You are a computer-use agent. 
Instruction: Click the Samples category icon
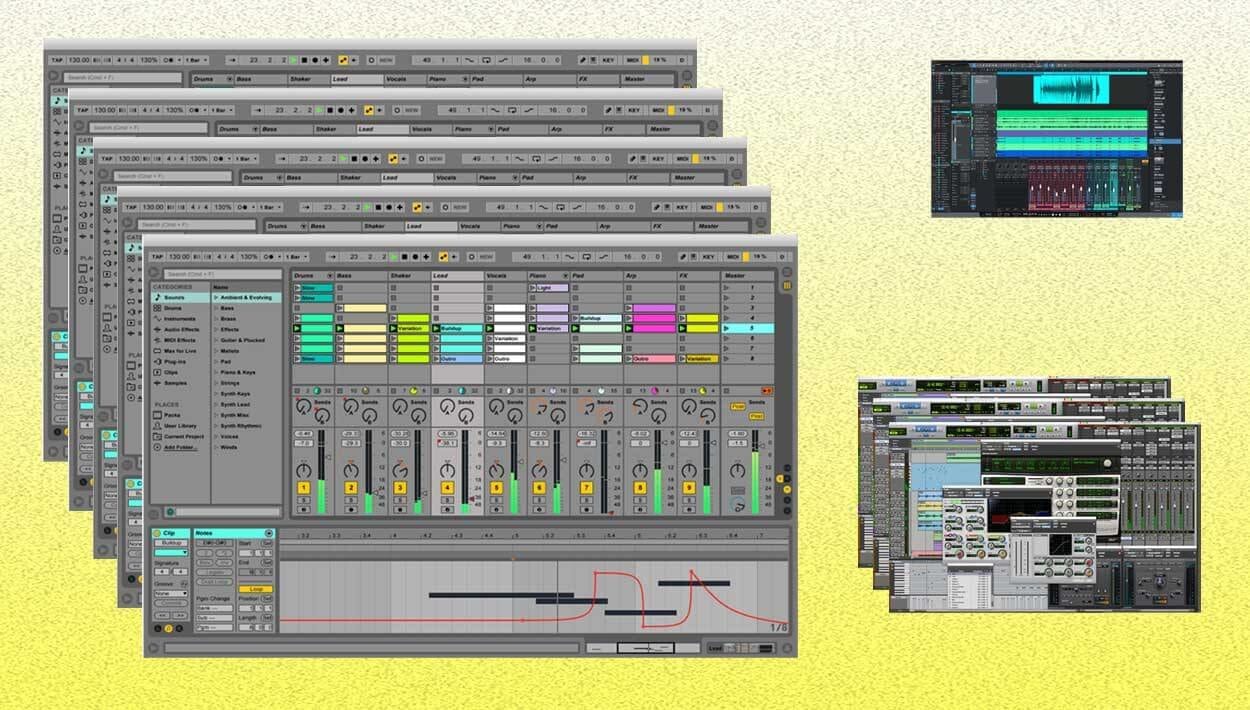coord(158,383)
